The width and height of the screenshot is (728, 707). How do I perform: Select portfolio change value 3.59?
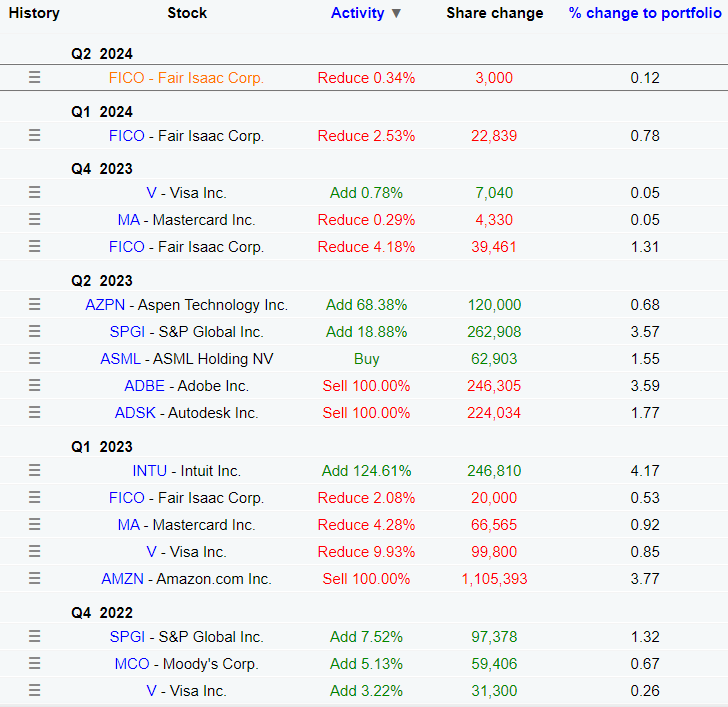click(x=645, y=385)
